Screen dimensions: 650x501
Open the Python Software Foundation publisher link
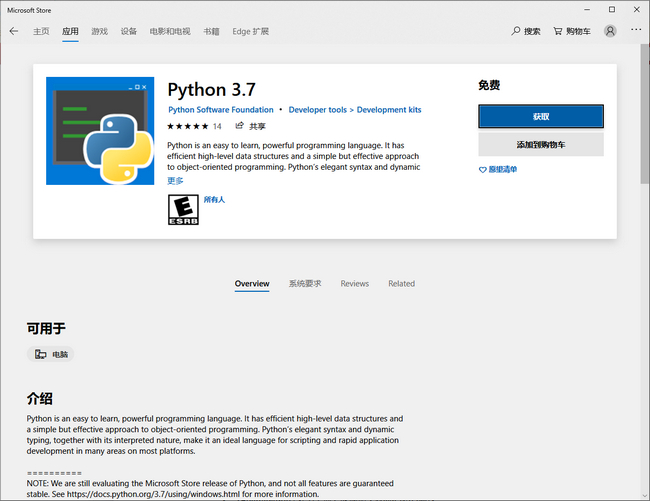[220, 110]
